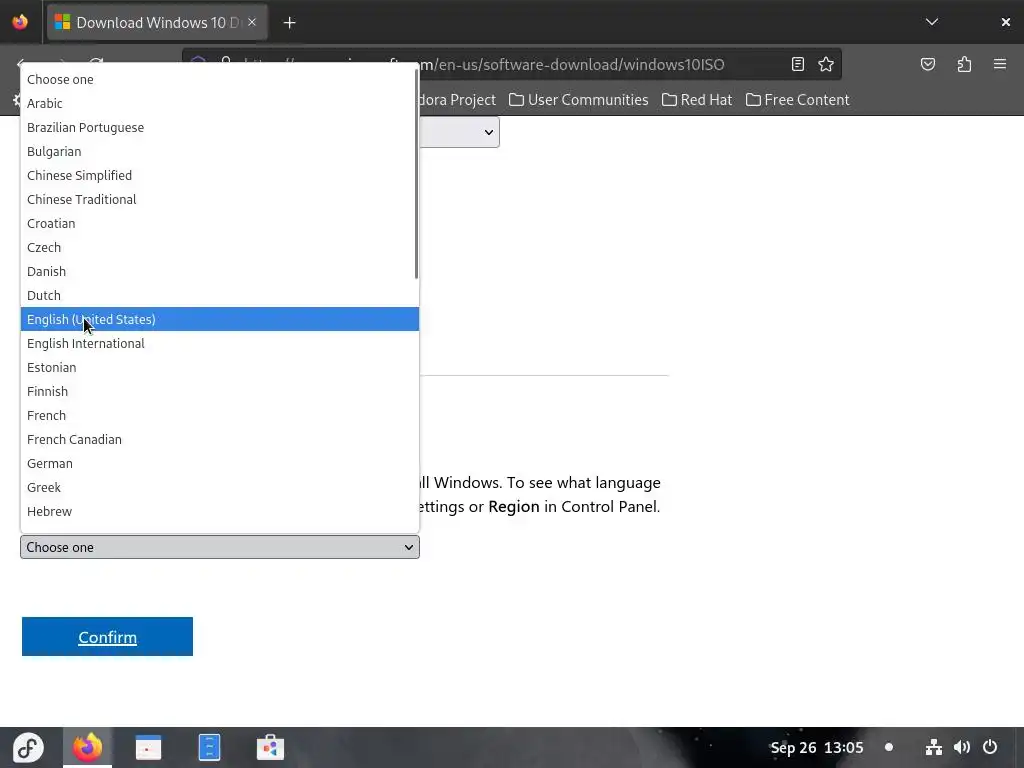The height and width of the screenshot is (768, 1024).
Task: Select the Download Windows 10 tab
Action: point(155,23)
